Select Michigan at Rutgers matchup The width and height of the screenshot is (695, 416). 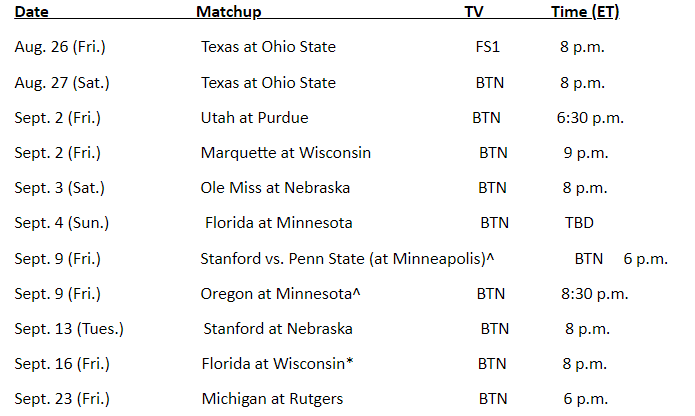272,399
